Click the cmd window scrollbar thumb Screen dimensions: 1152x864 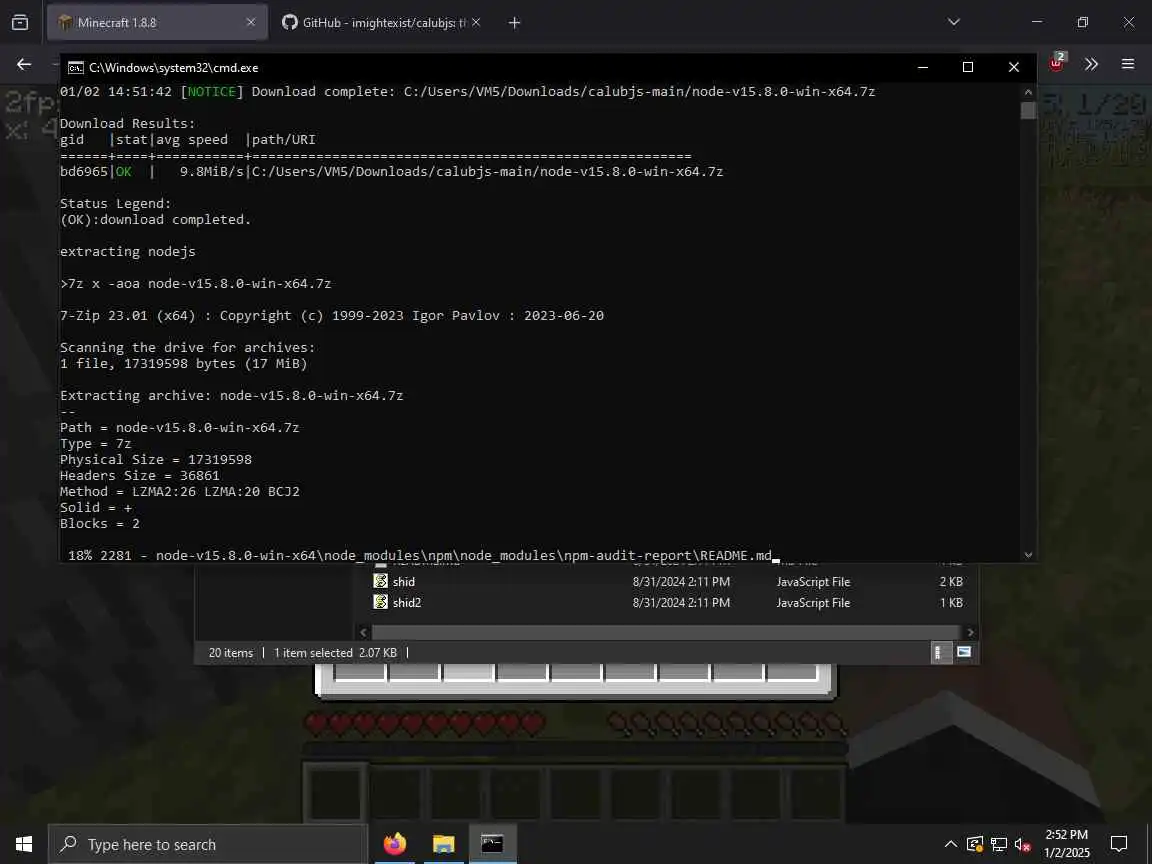(1028, 111)
